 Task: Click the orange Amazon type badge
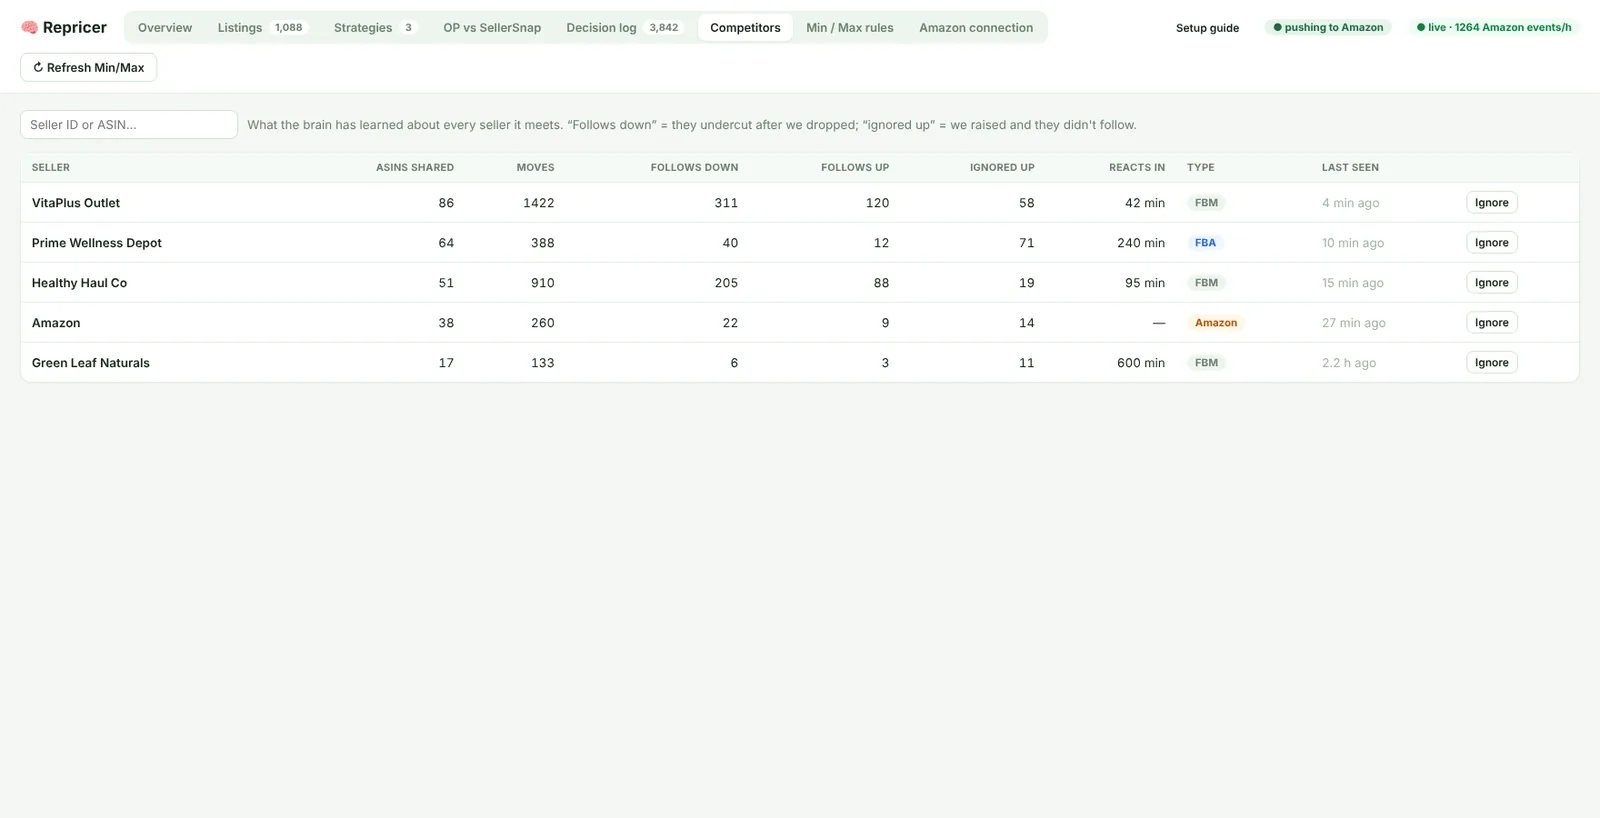[x=1216, y=322]
